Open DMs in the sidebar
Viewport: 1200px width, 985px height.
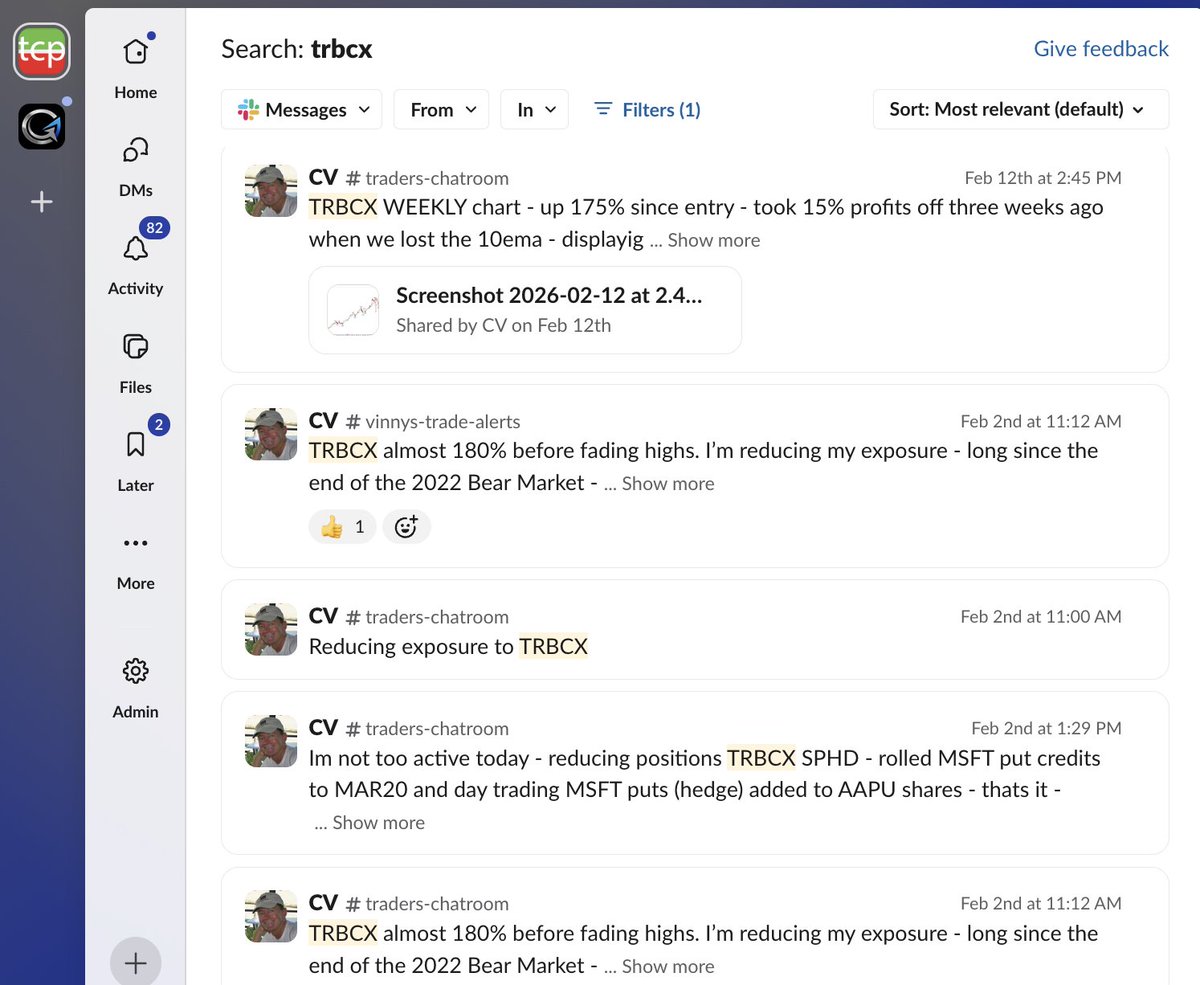pyautogui.click(x=136, y=165)
